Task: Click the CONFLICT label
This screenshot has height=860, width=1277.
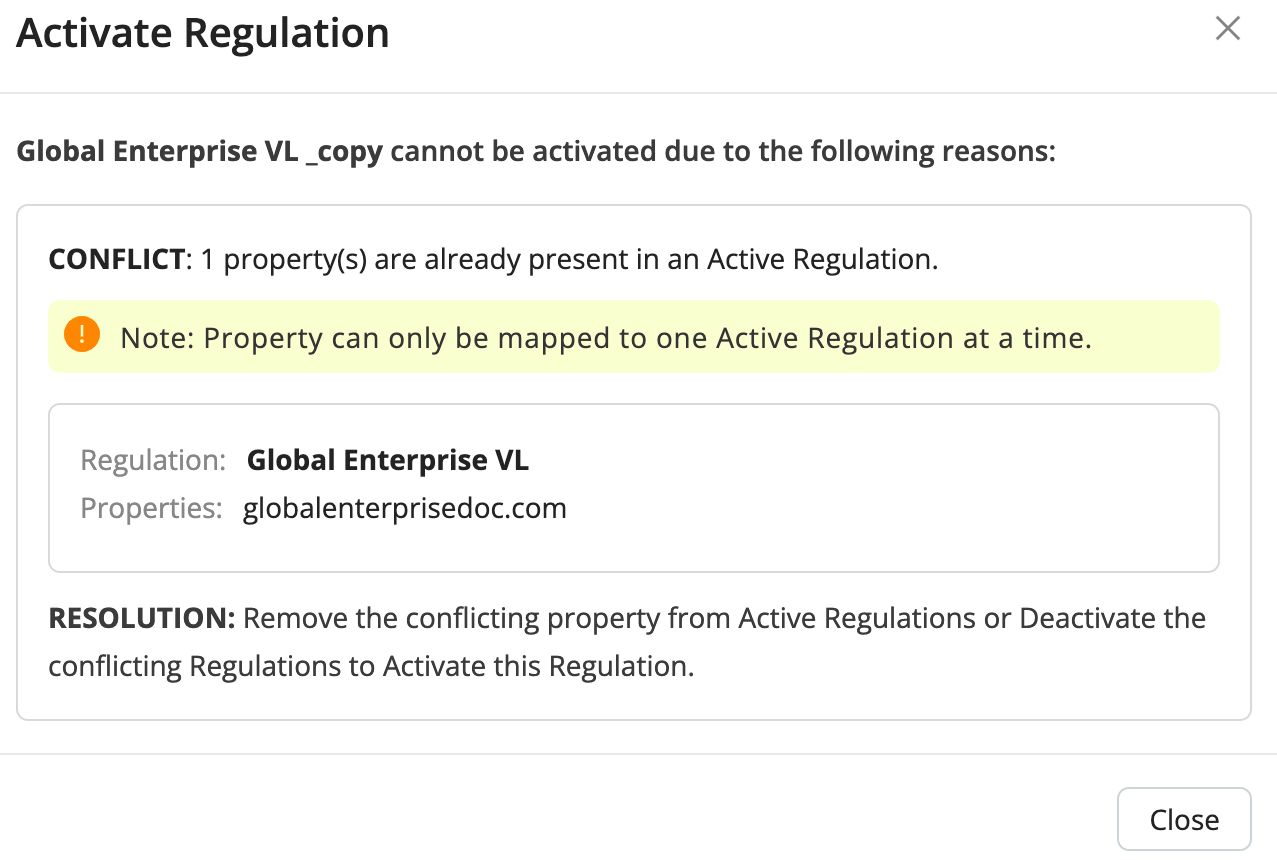Action: (117, 260)
